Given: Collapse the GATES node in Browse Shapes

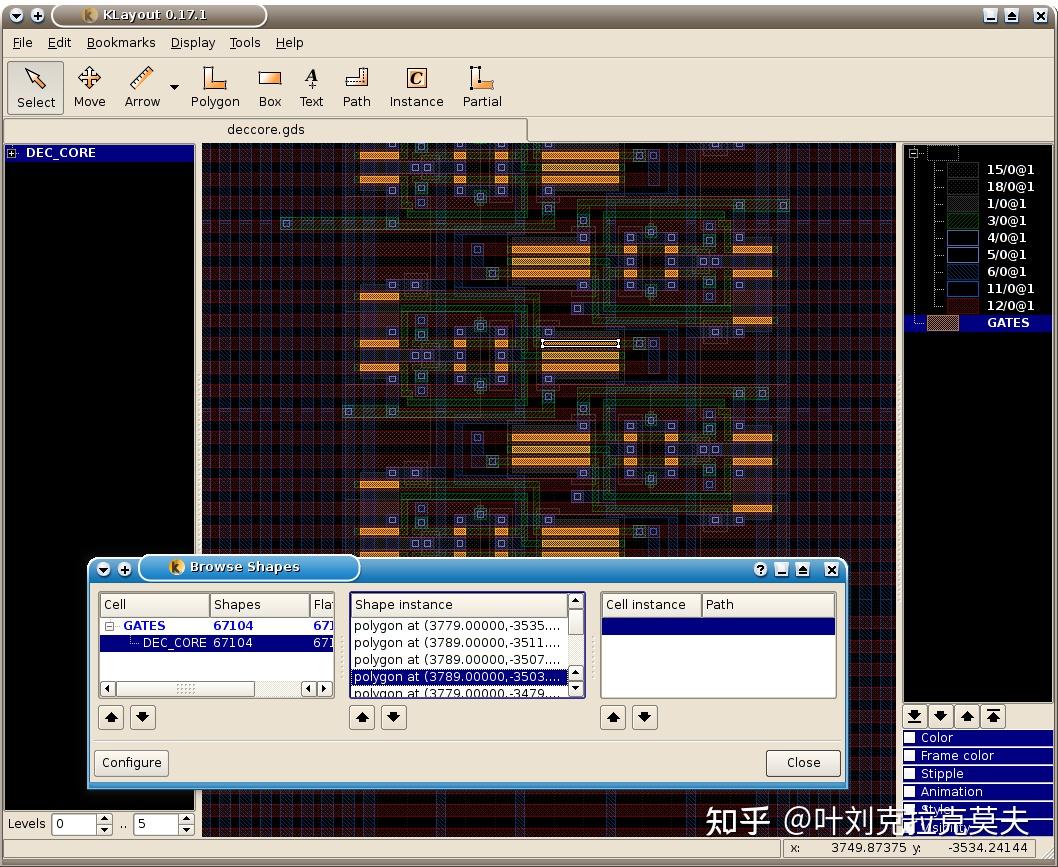Looking at the screenshot, I should click(x=108, y=625).
